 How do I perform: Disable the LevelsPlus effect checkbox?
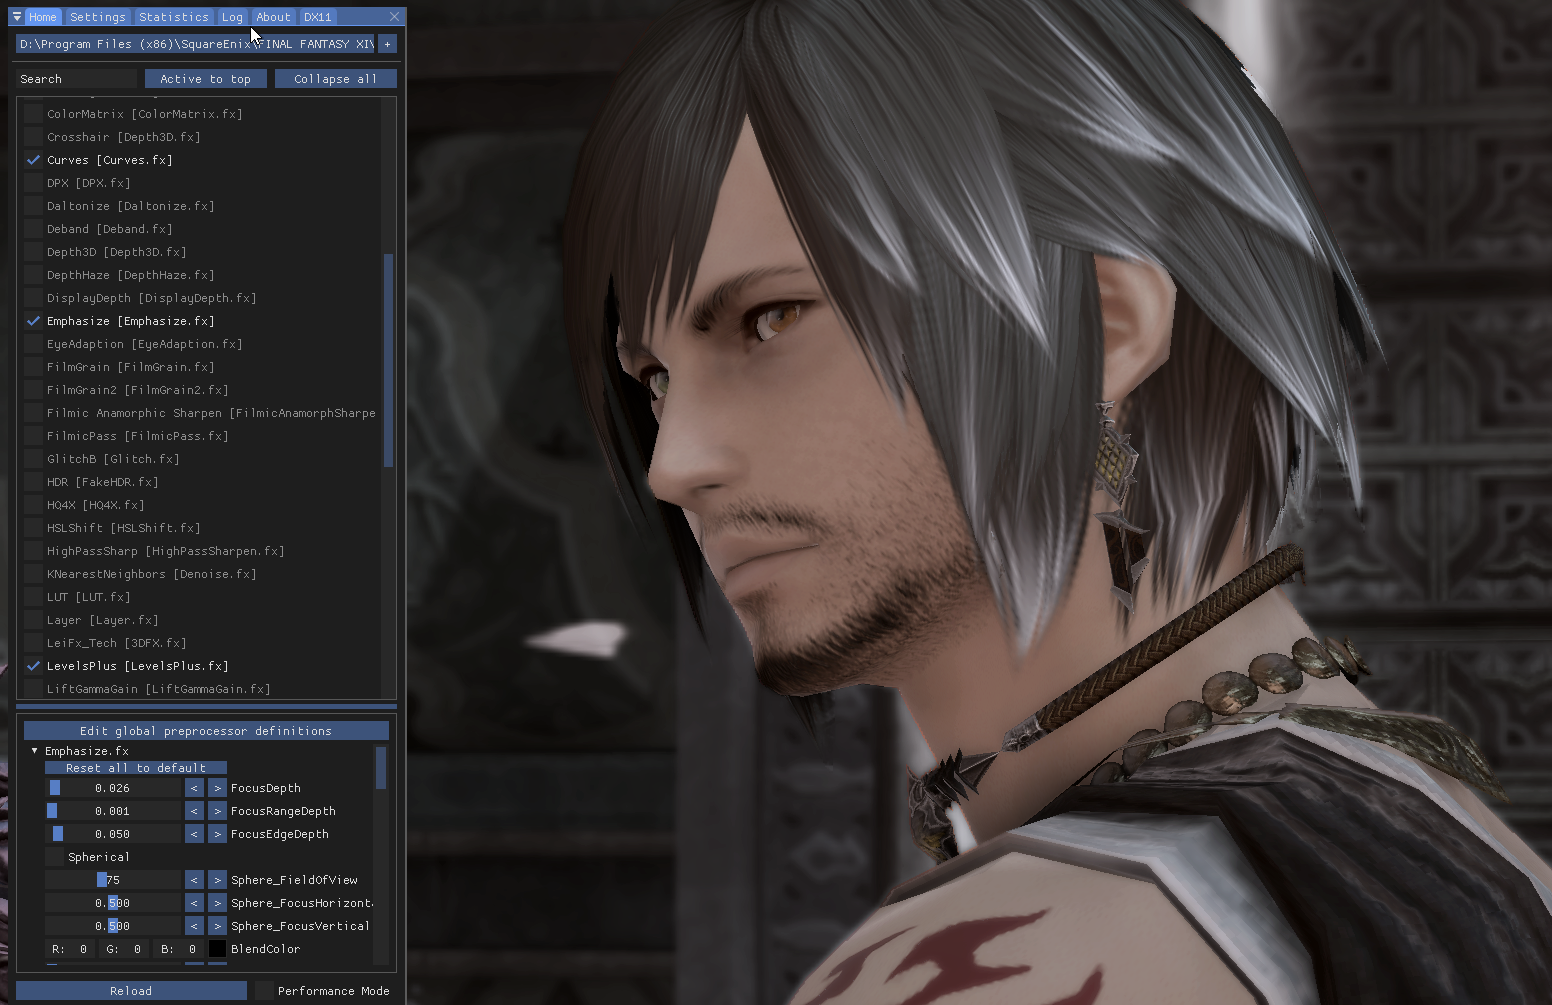(33, 666)
